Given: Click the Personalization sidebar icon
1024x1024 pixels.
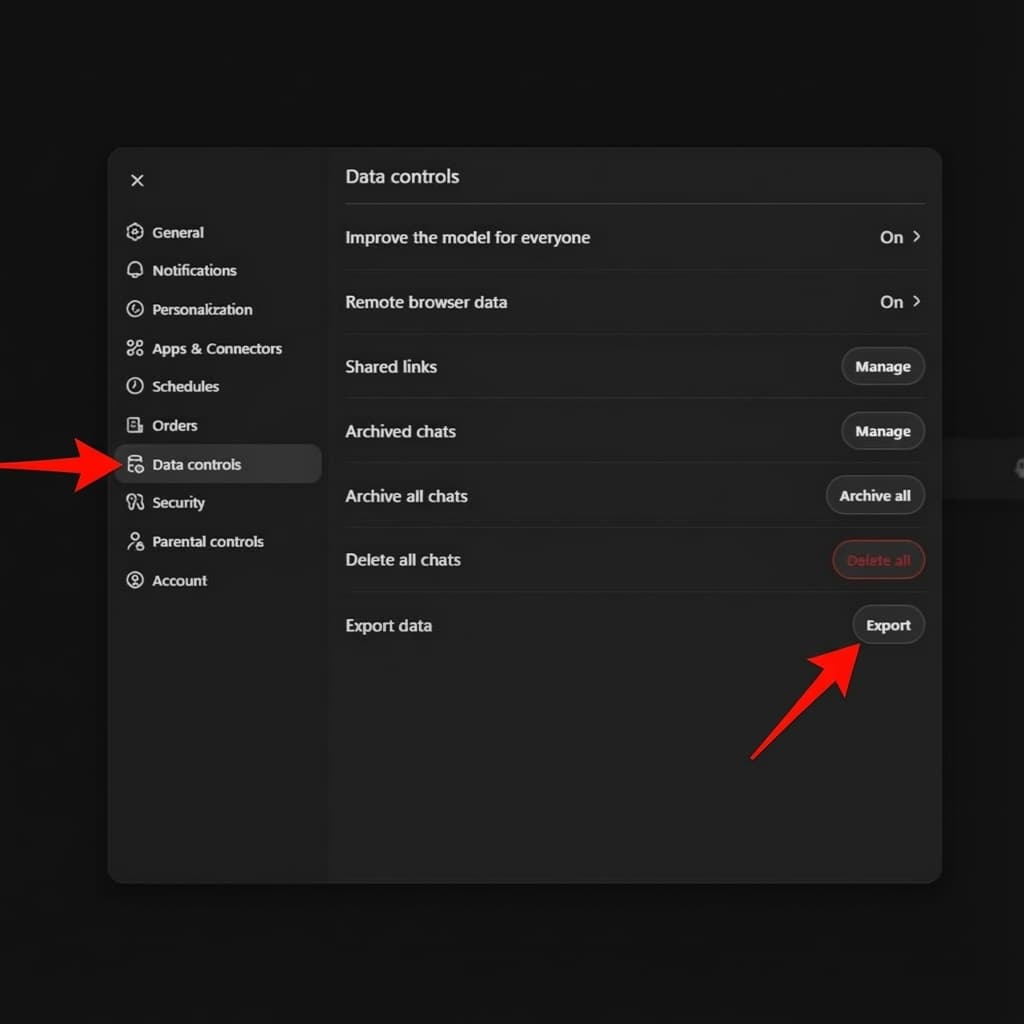Looking at the screenshot, I should click(x=136, y=309).
